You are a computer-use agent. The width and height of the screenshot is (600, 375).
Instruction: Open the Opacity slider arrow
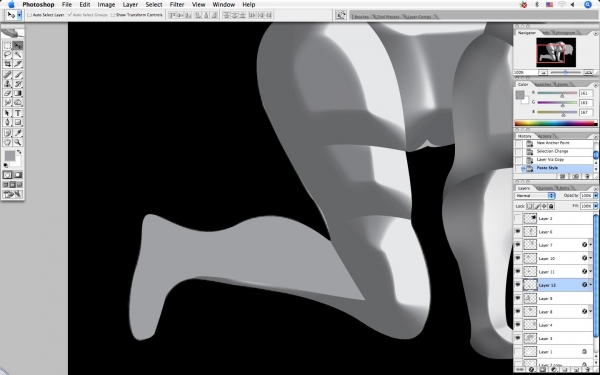click(x=595, y=196)
